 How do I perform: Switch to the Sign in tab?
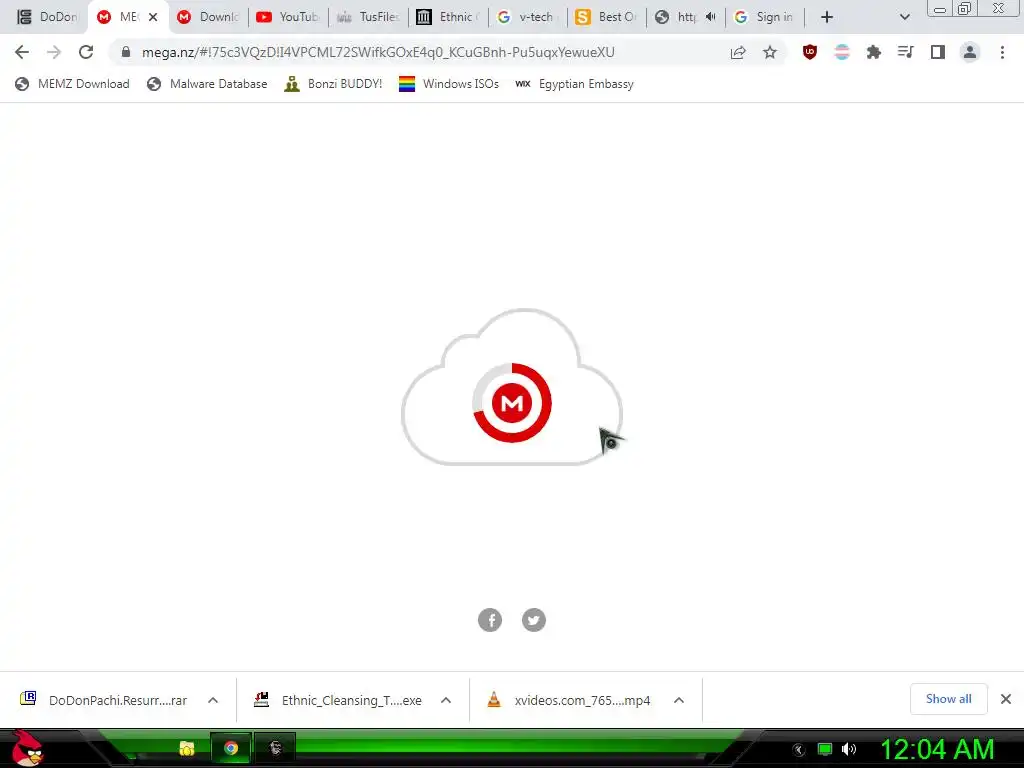coord(765,17)
